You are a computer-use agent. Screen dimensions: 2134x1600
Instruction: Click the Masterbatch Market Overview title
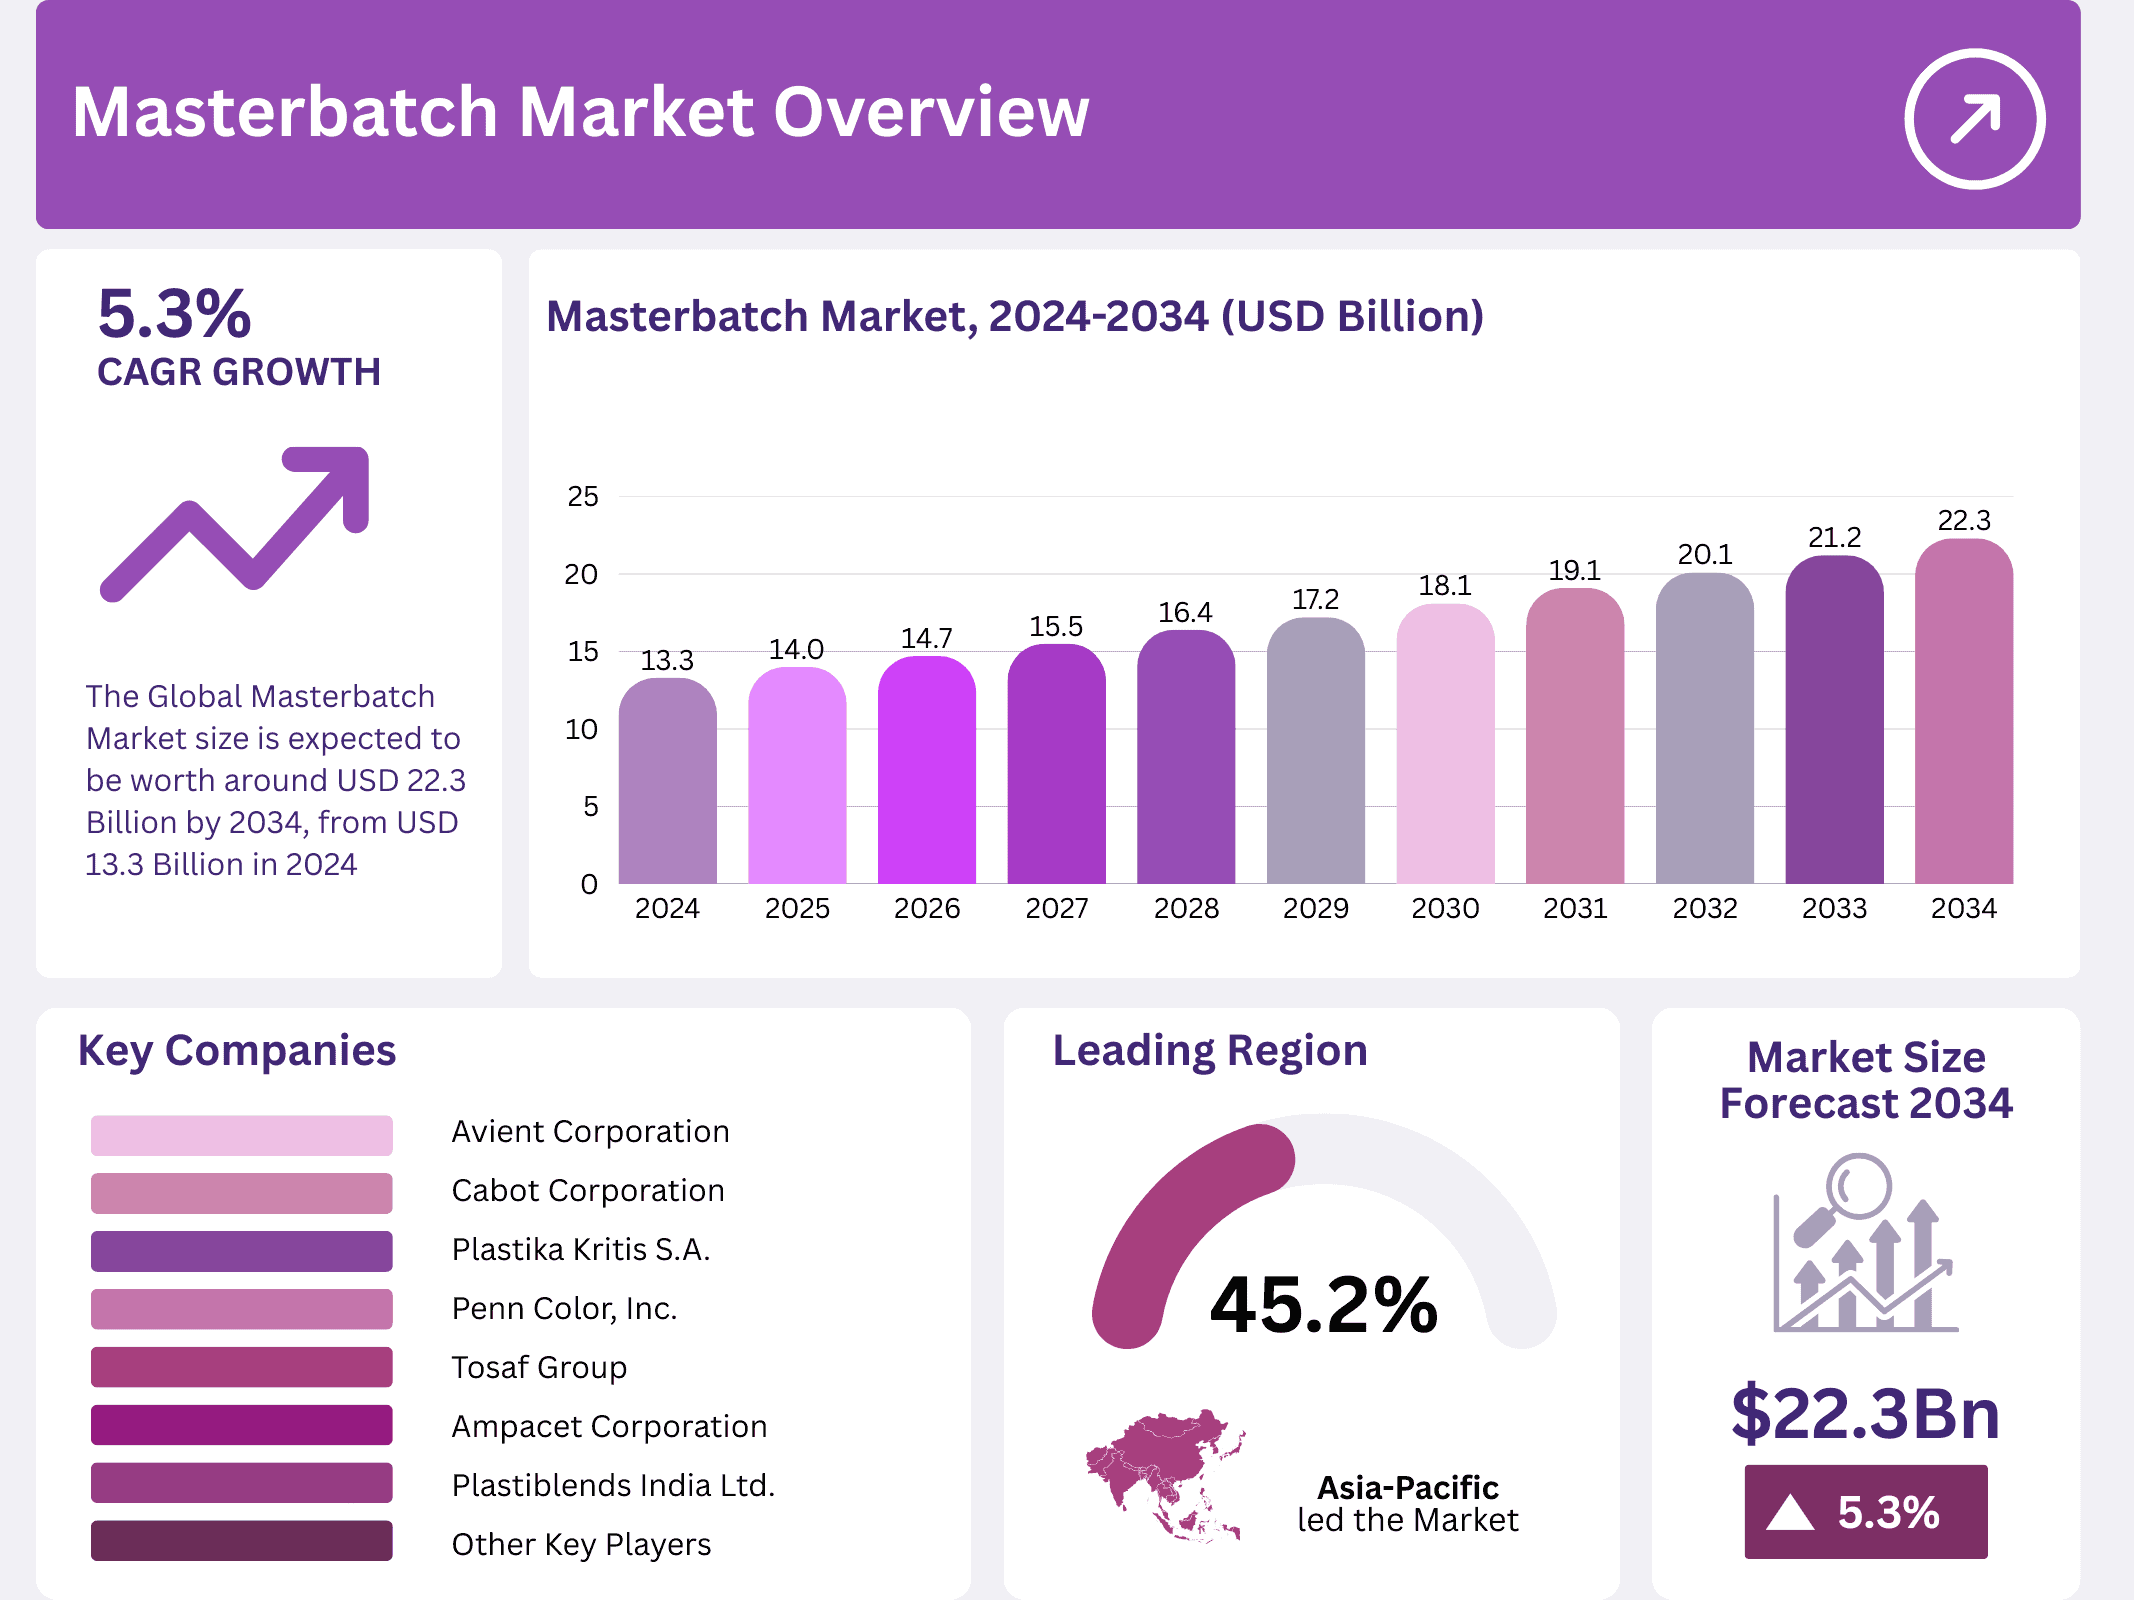(580, 112)
